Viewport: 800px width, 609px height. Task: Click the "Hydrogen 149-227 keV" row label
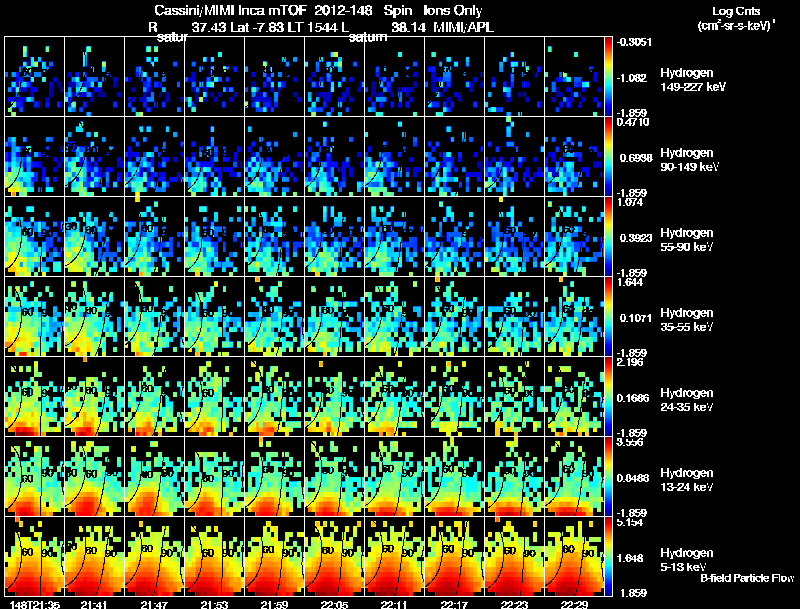(x=693, y=80)
